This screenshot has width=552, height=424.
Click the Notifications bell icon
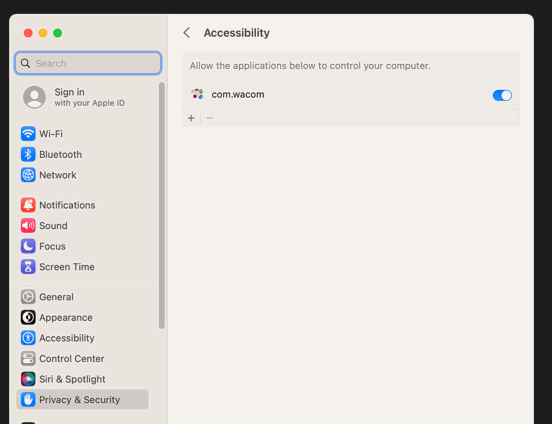click(28, 205)
